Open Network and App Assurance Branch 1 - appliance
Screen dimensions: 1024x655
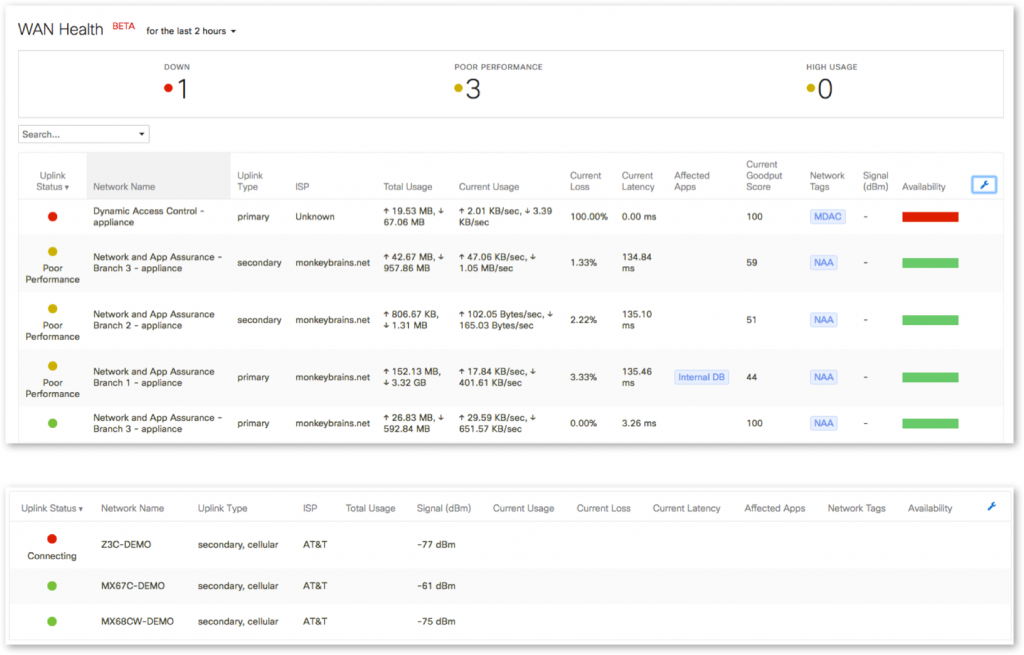click(153, 377)
